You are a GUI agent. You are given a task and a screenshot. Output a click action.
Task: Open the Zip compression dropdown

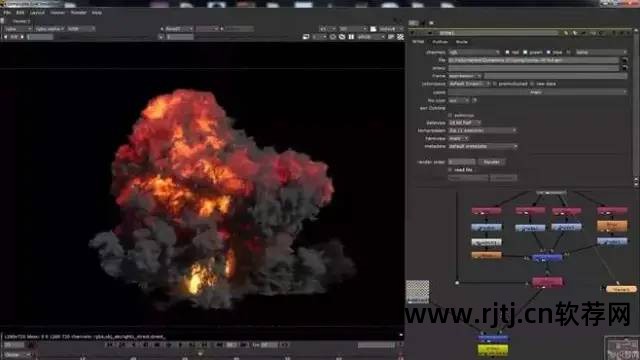click(482, 131)
